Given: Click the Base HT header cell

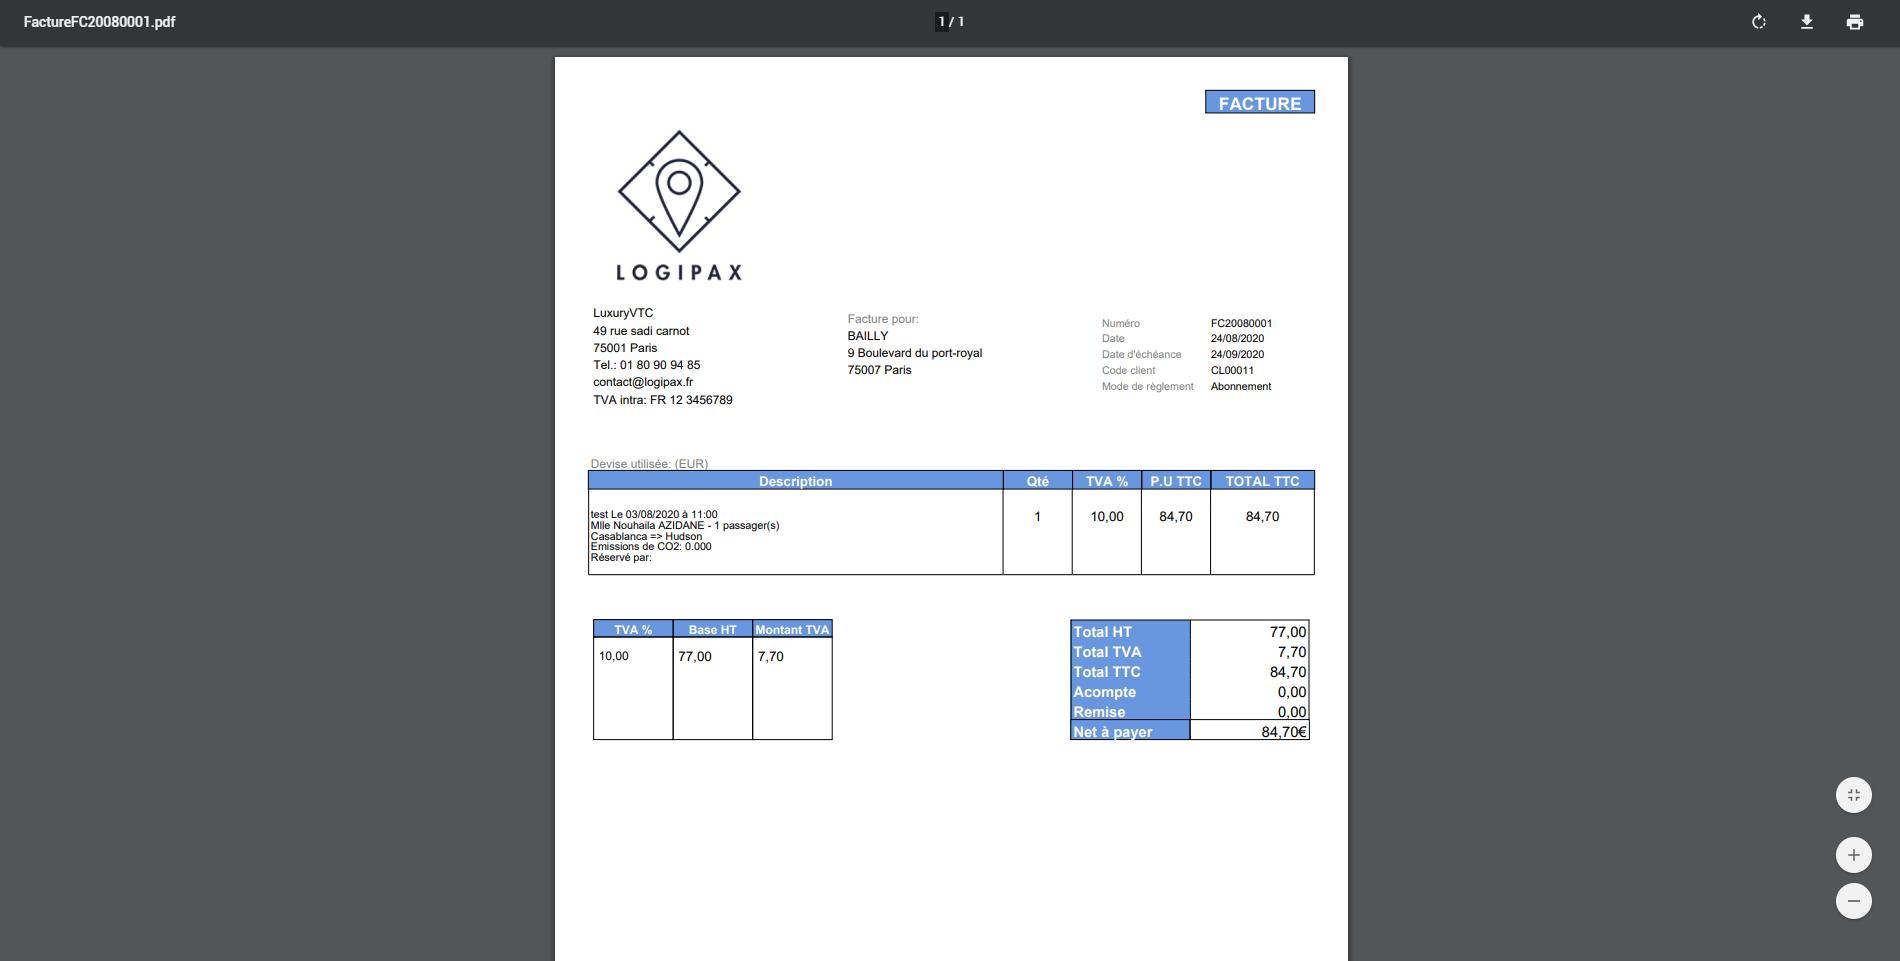Looking at the screenshot, I should click(712, 630).
